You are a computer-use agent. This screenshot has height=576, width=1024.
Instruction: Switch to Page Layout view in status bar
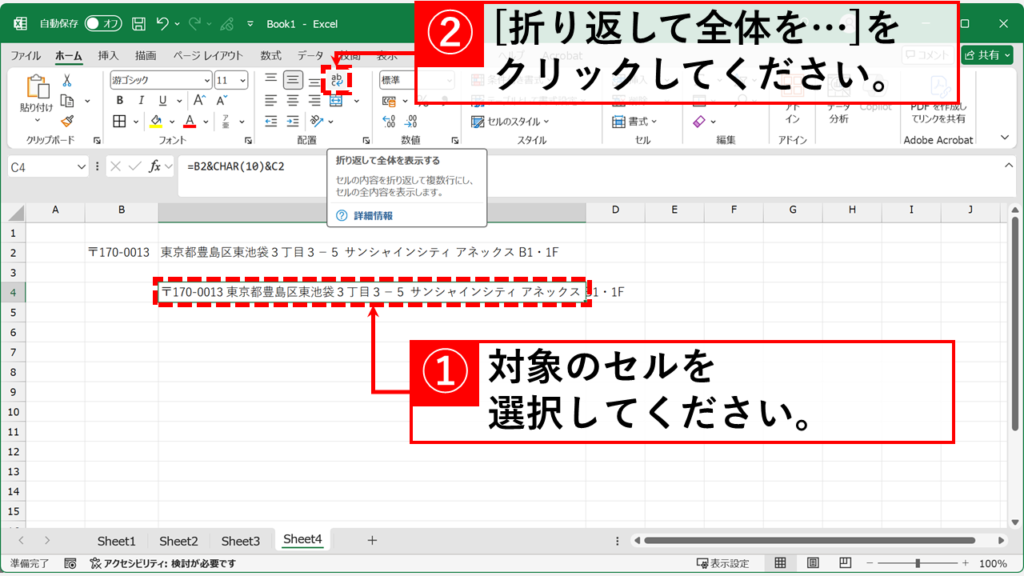click(813, 563)
